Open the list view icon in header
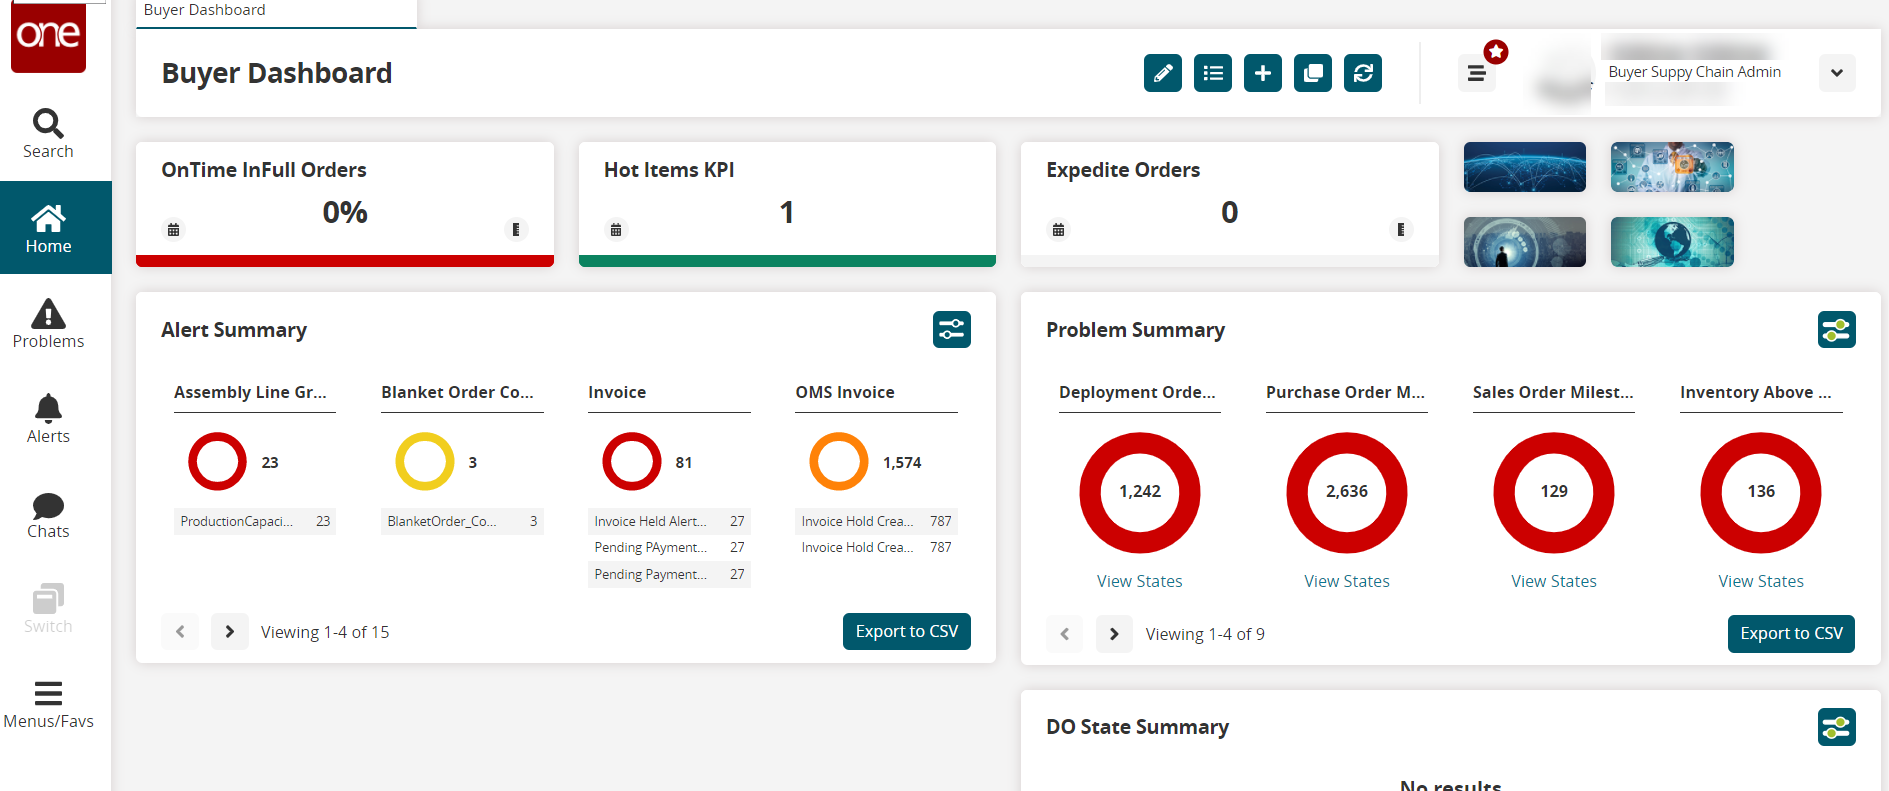Viewport: 1889px width, 791px height. pos(1212,73)
